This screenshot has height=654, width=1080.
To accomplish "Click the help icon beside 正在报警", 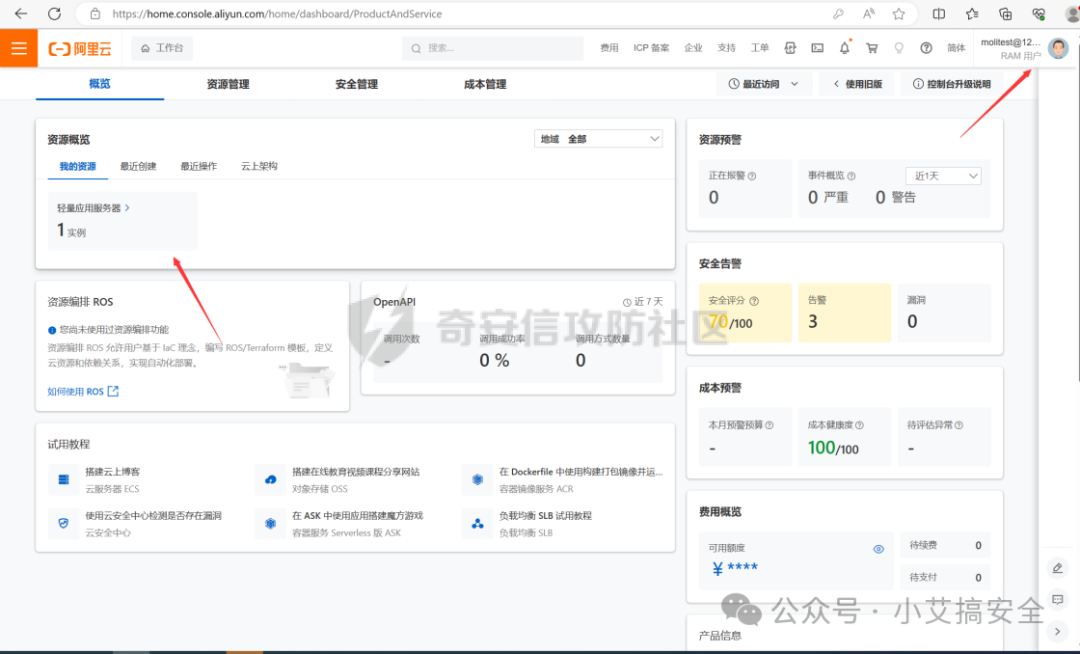I will pos(752,176).
